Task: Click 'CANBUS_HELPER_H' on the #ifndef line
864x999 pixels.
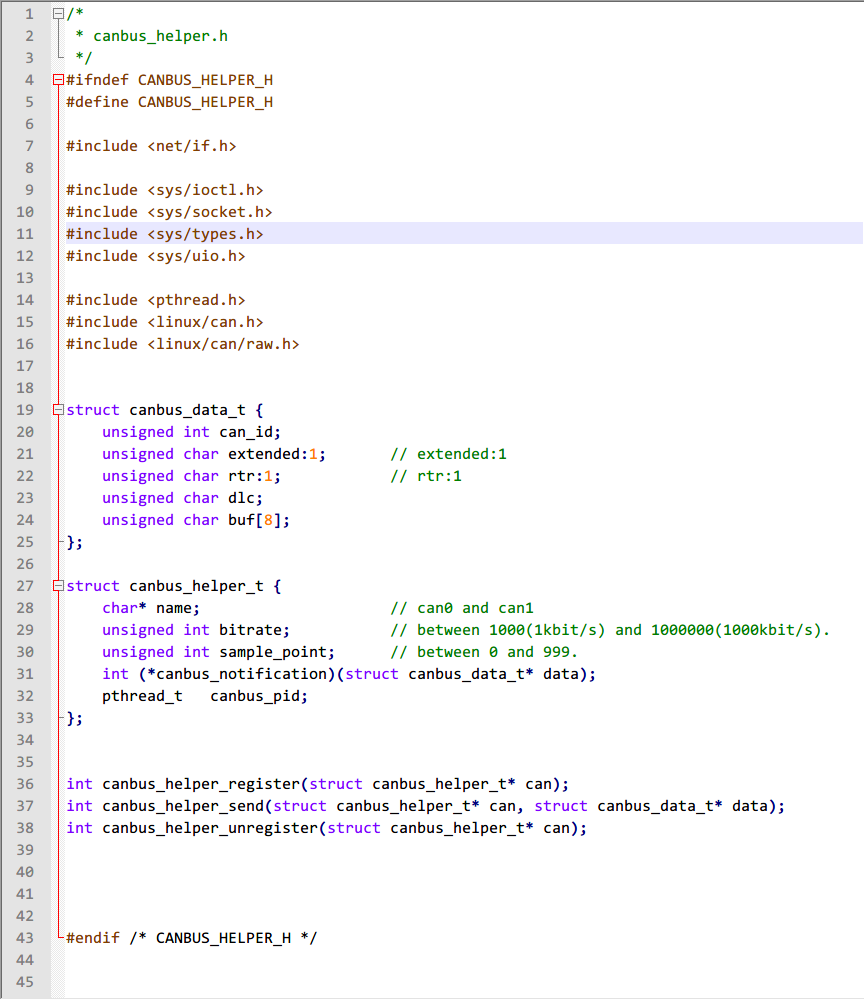Action: 205,80
